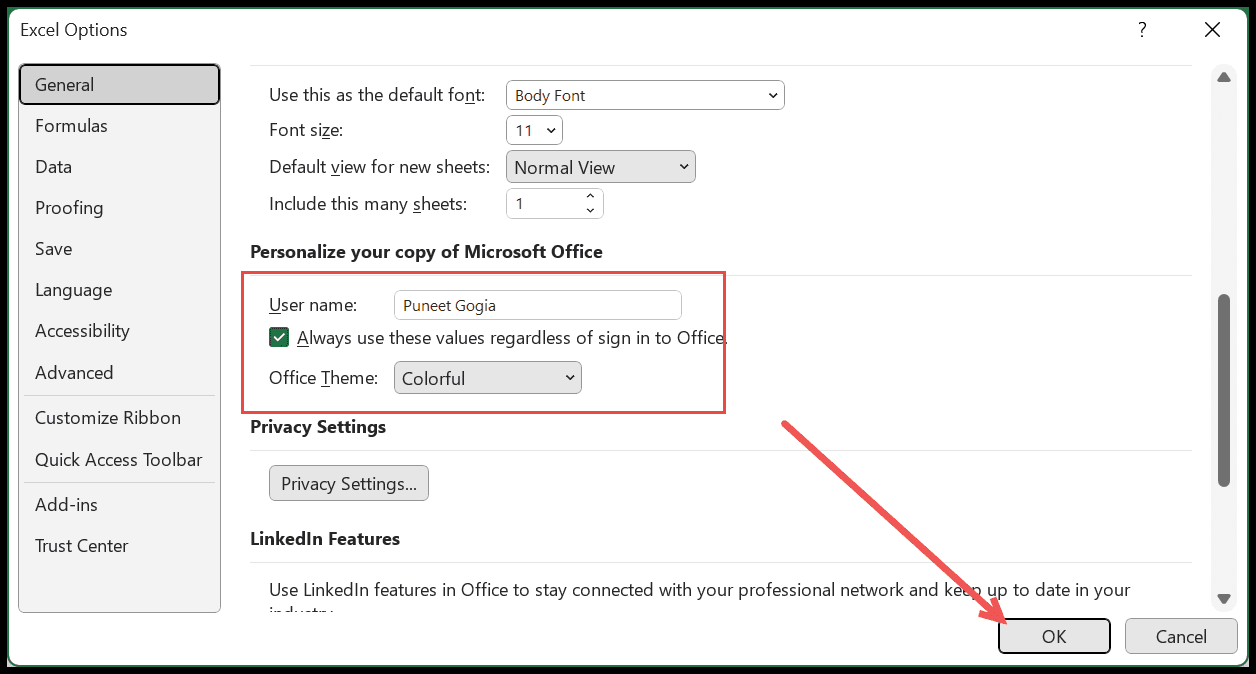Click the vertical scrollbar thumb
This screenshot has height=674, width=1256.
click(x=1223, y=390)
